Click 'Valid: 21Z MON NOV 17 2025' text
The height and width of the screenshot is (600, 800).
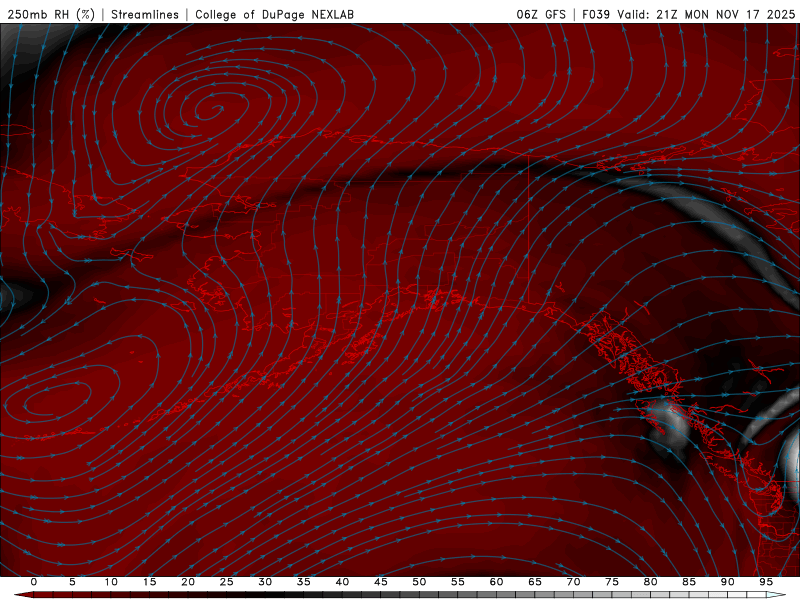706,14
